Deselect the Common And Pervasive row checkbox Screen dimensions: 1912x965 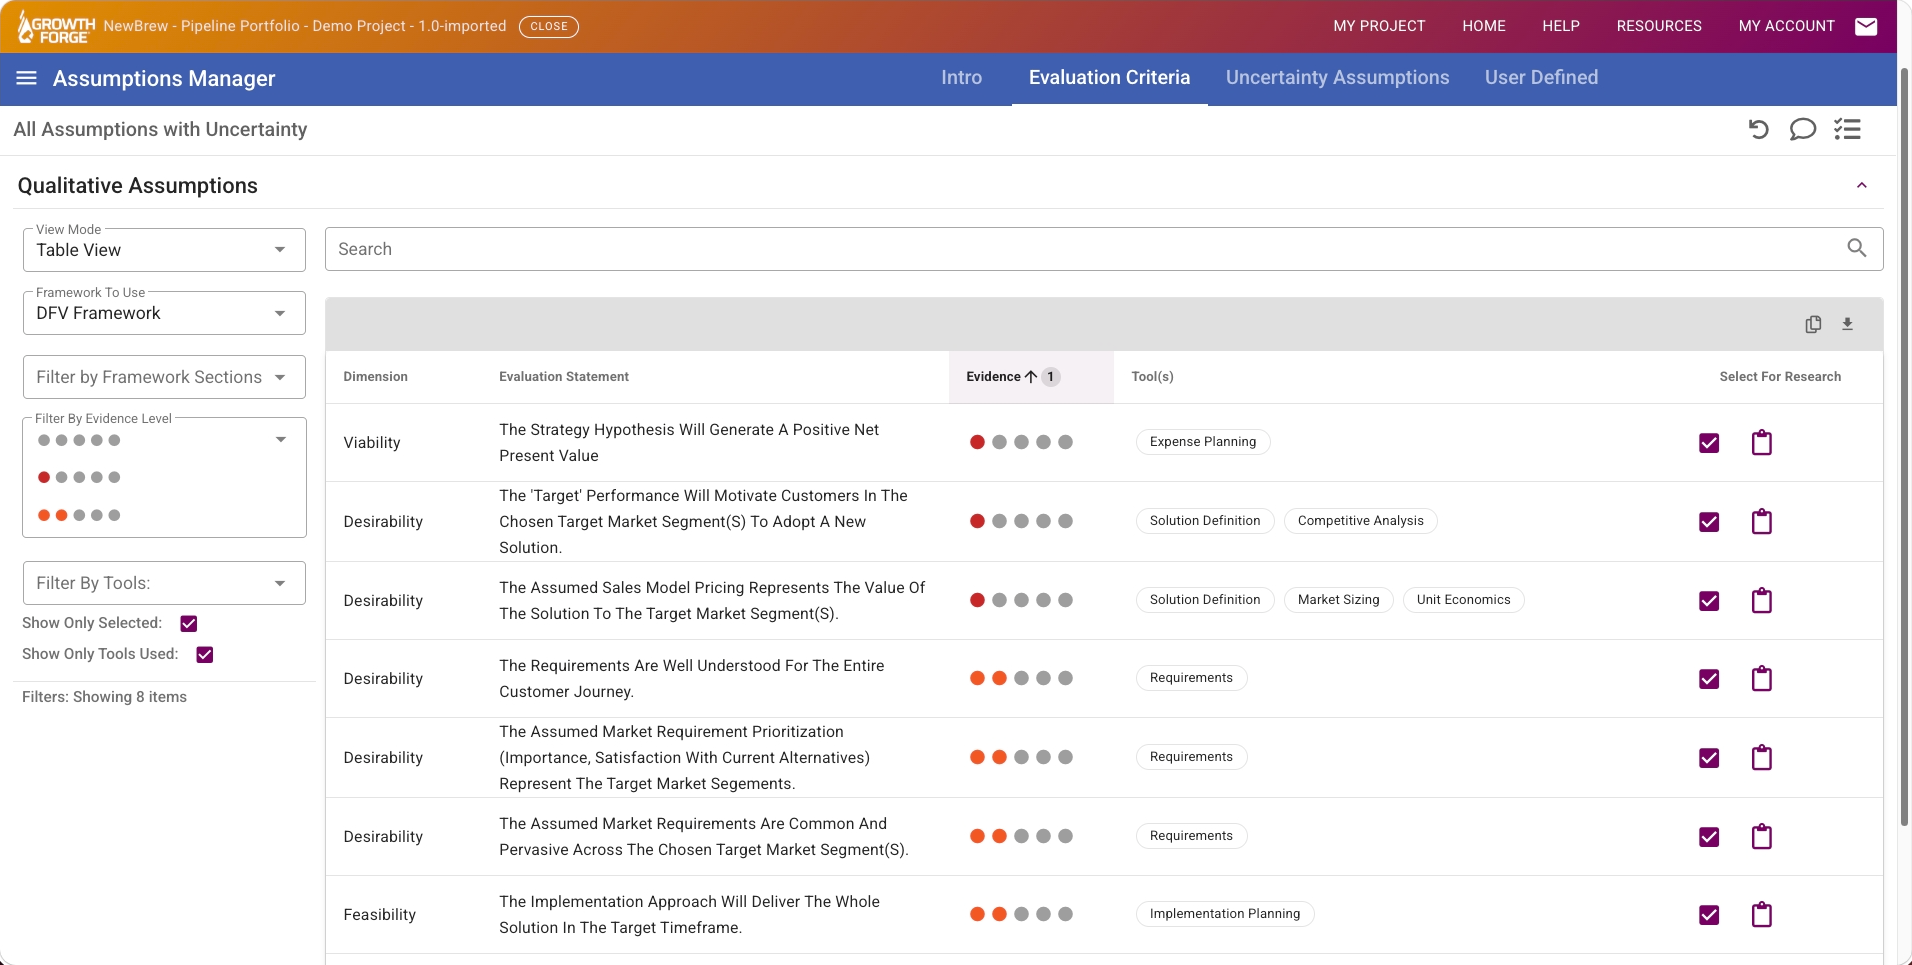[x=1709, y=837]
